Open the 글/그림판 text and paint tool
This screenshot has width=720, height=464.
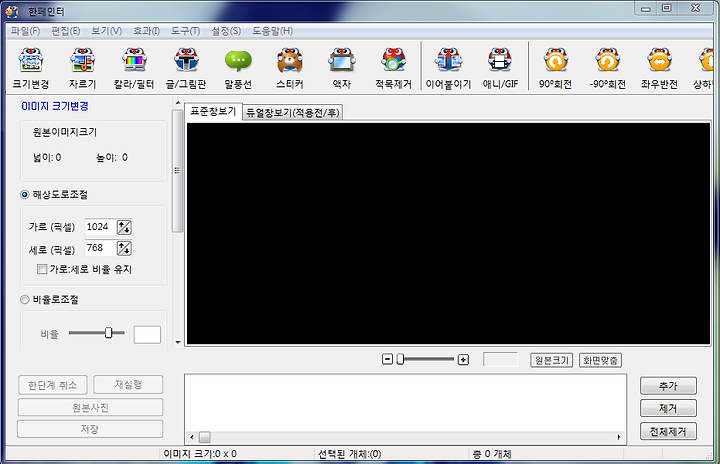186,68
